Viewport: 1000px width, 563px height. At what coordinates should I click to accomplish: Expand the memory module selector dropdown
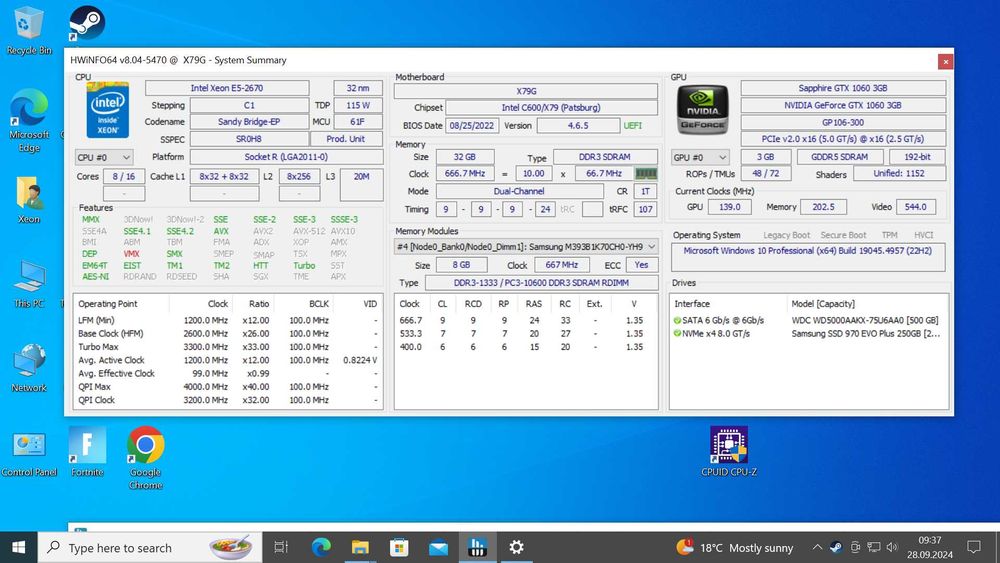click(526, 247)
